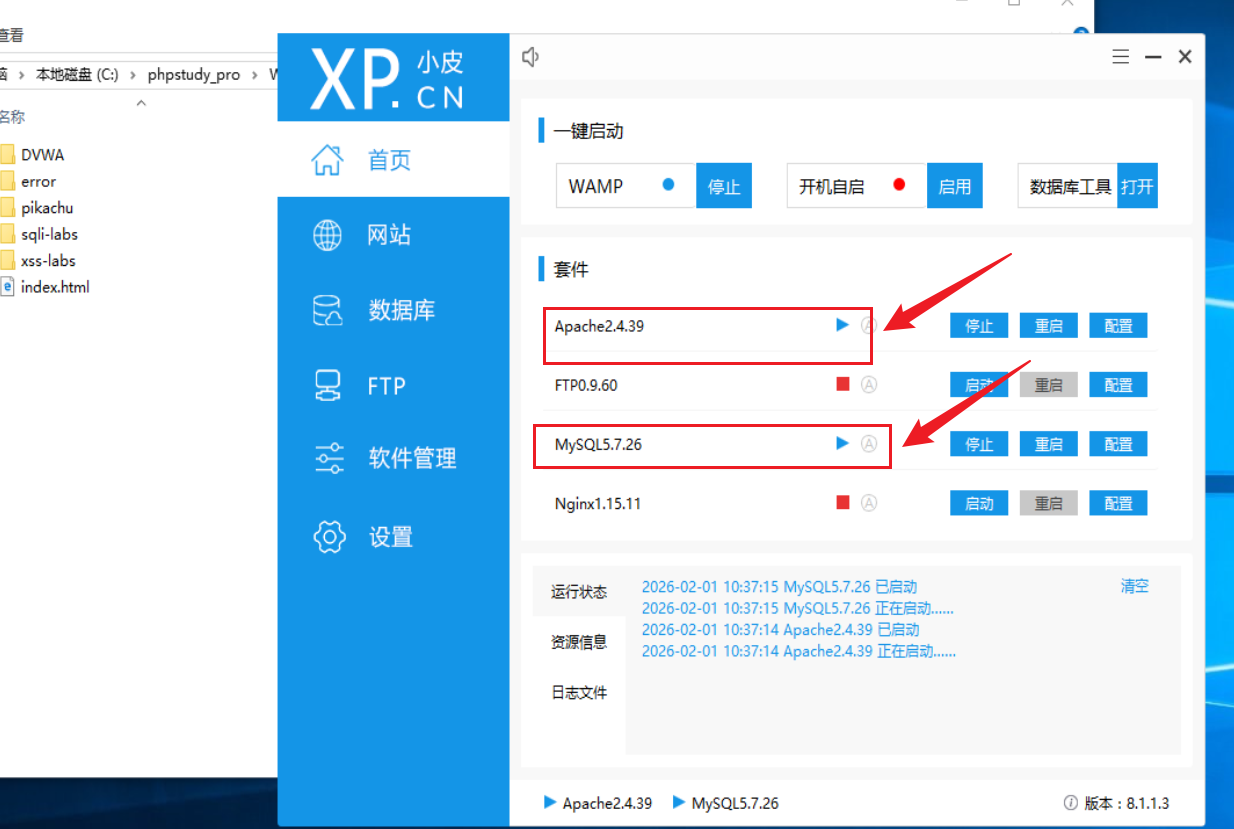Click 本地磁盘 (C:) in address path
Image resolution: width=1234 pixels, height=829 pixels.
[x=77, y=74]
